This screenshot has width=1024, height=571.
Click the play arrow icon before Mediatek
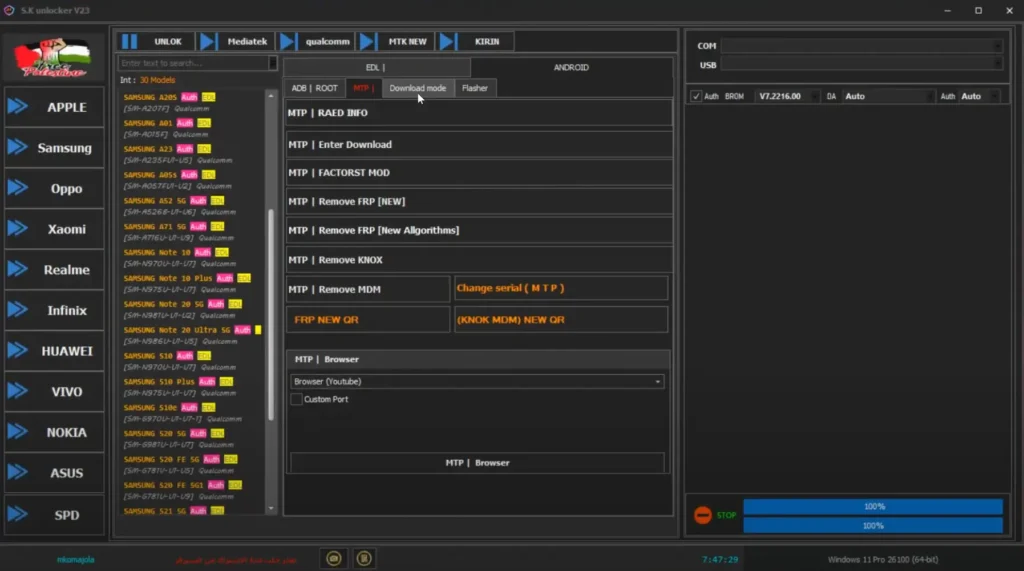[x=208, y=41]
